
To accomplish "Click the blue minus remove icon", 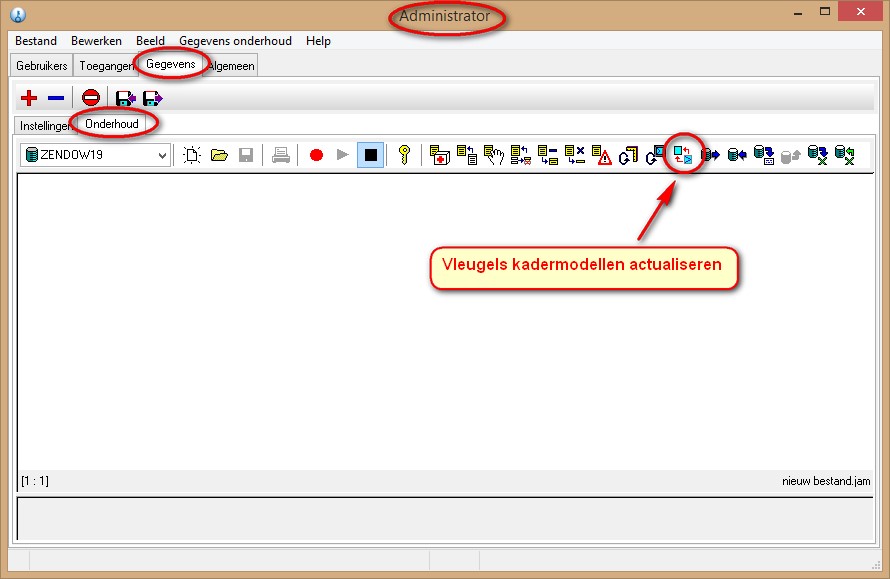I will coord(56,98).
